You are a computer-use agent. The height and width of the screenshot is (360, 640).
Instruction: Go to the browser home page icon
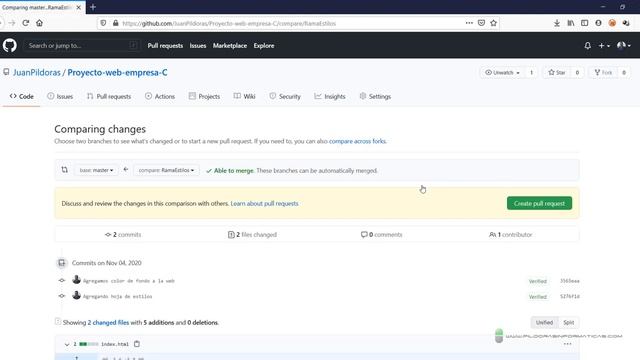pos(39,23)
